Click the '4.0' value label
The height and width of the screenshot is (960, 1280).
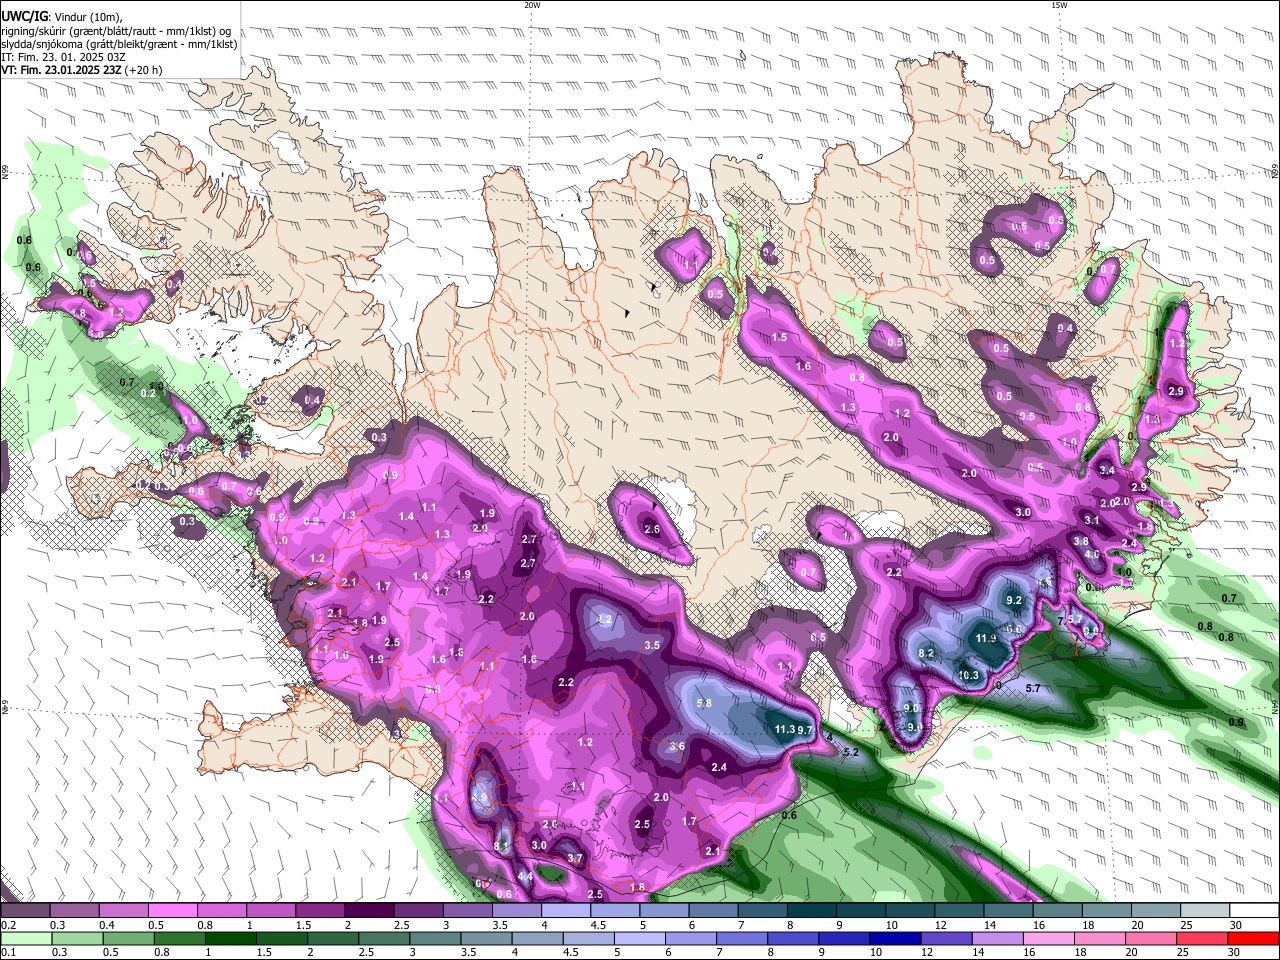(x=1092, y=554)
